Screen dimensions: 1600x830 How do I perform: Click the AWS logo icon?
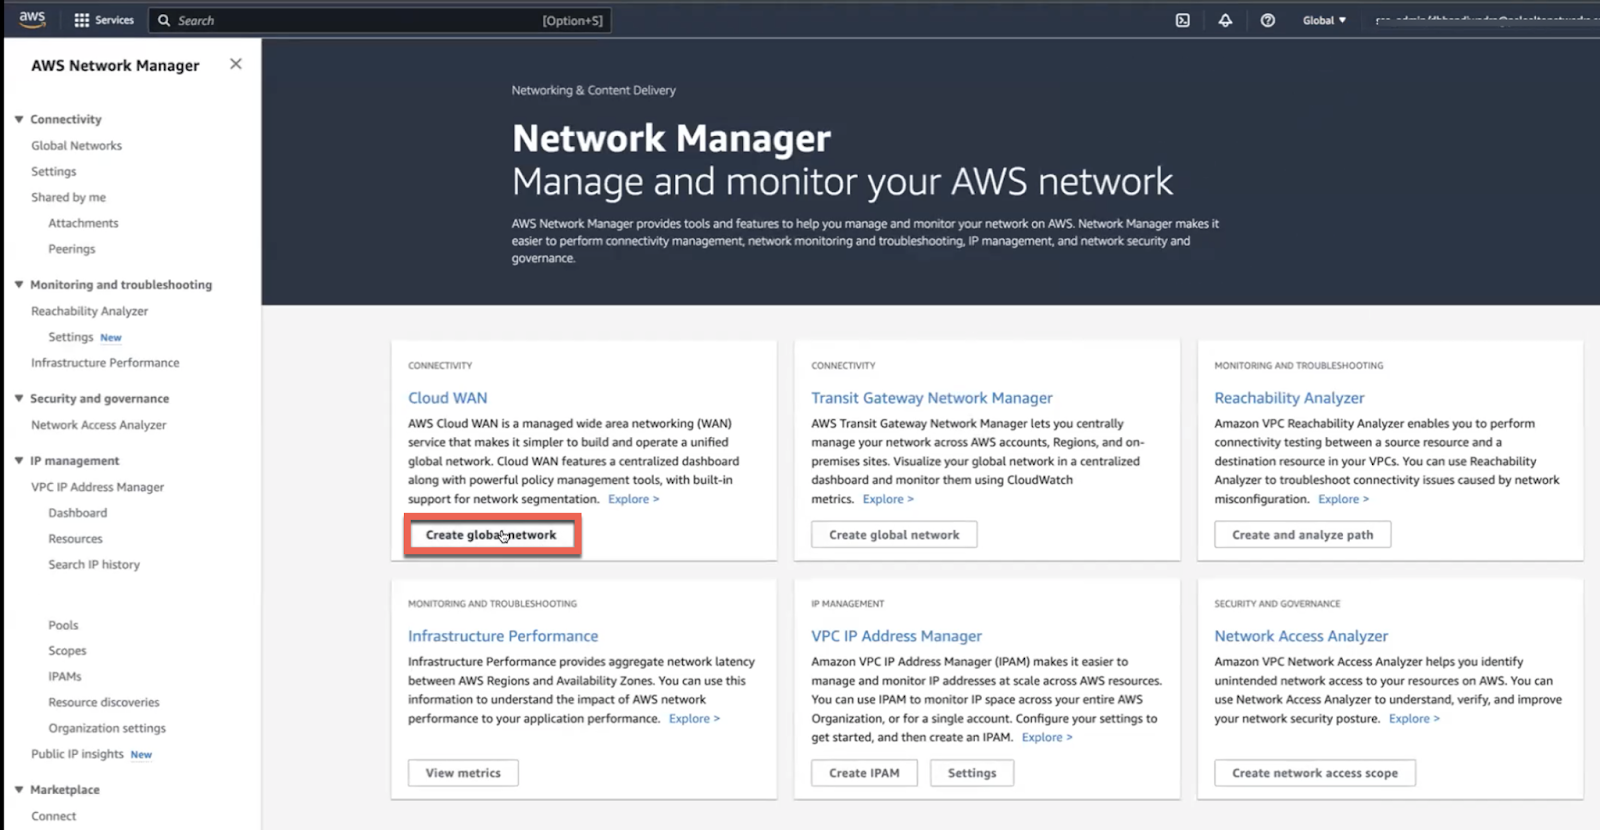(x=32, y=19)
